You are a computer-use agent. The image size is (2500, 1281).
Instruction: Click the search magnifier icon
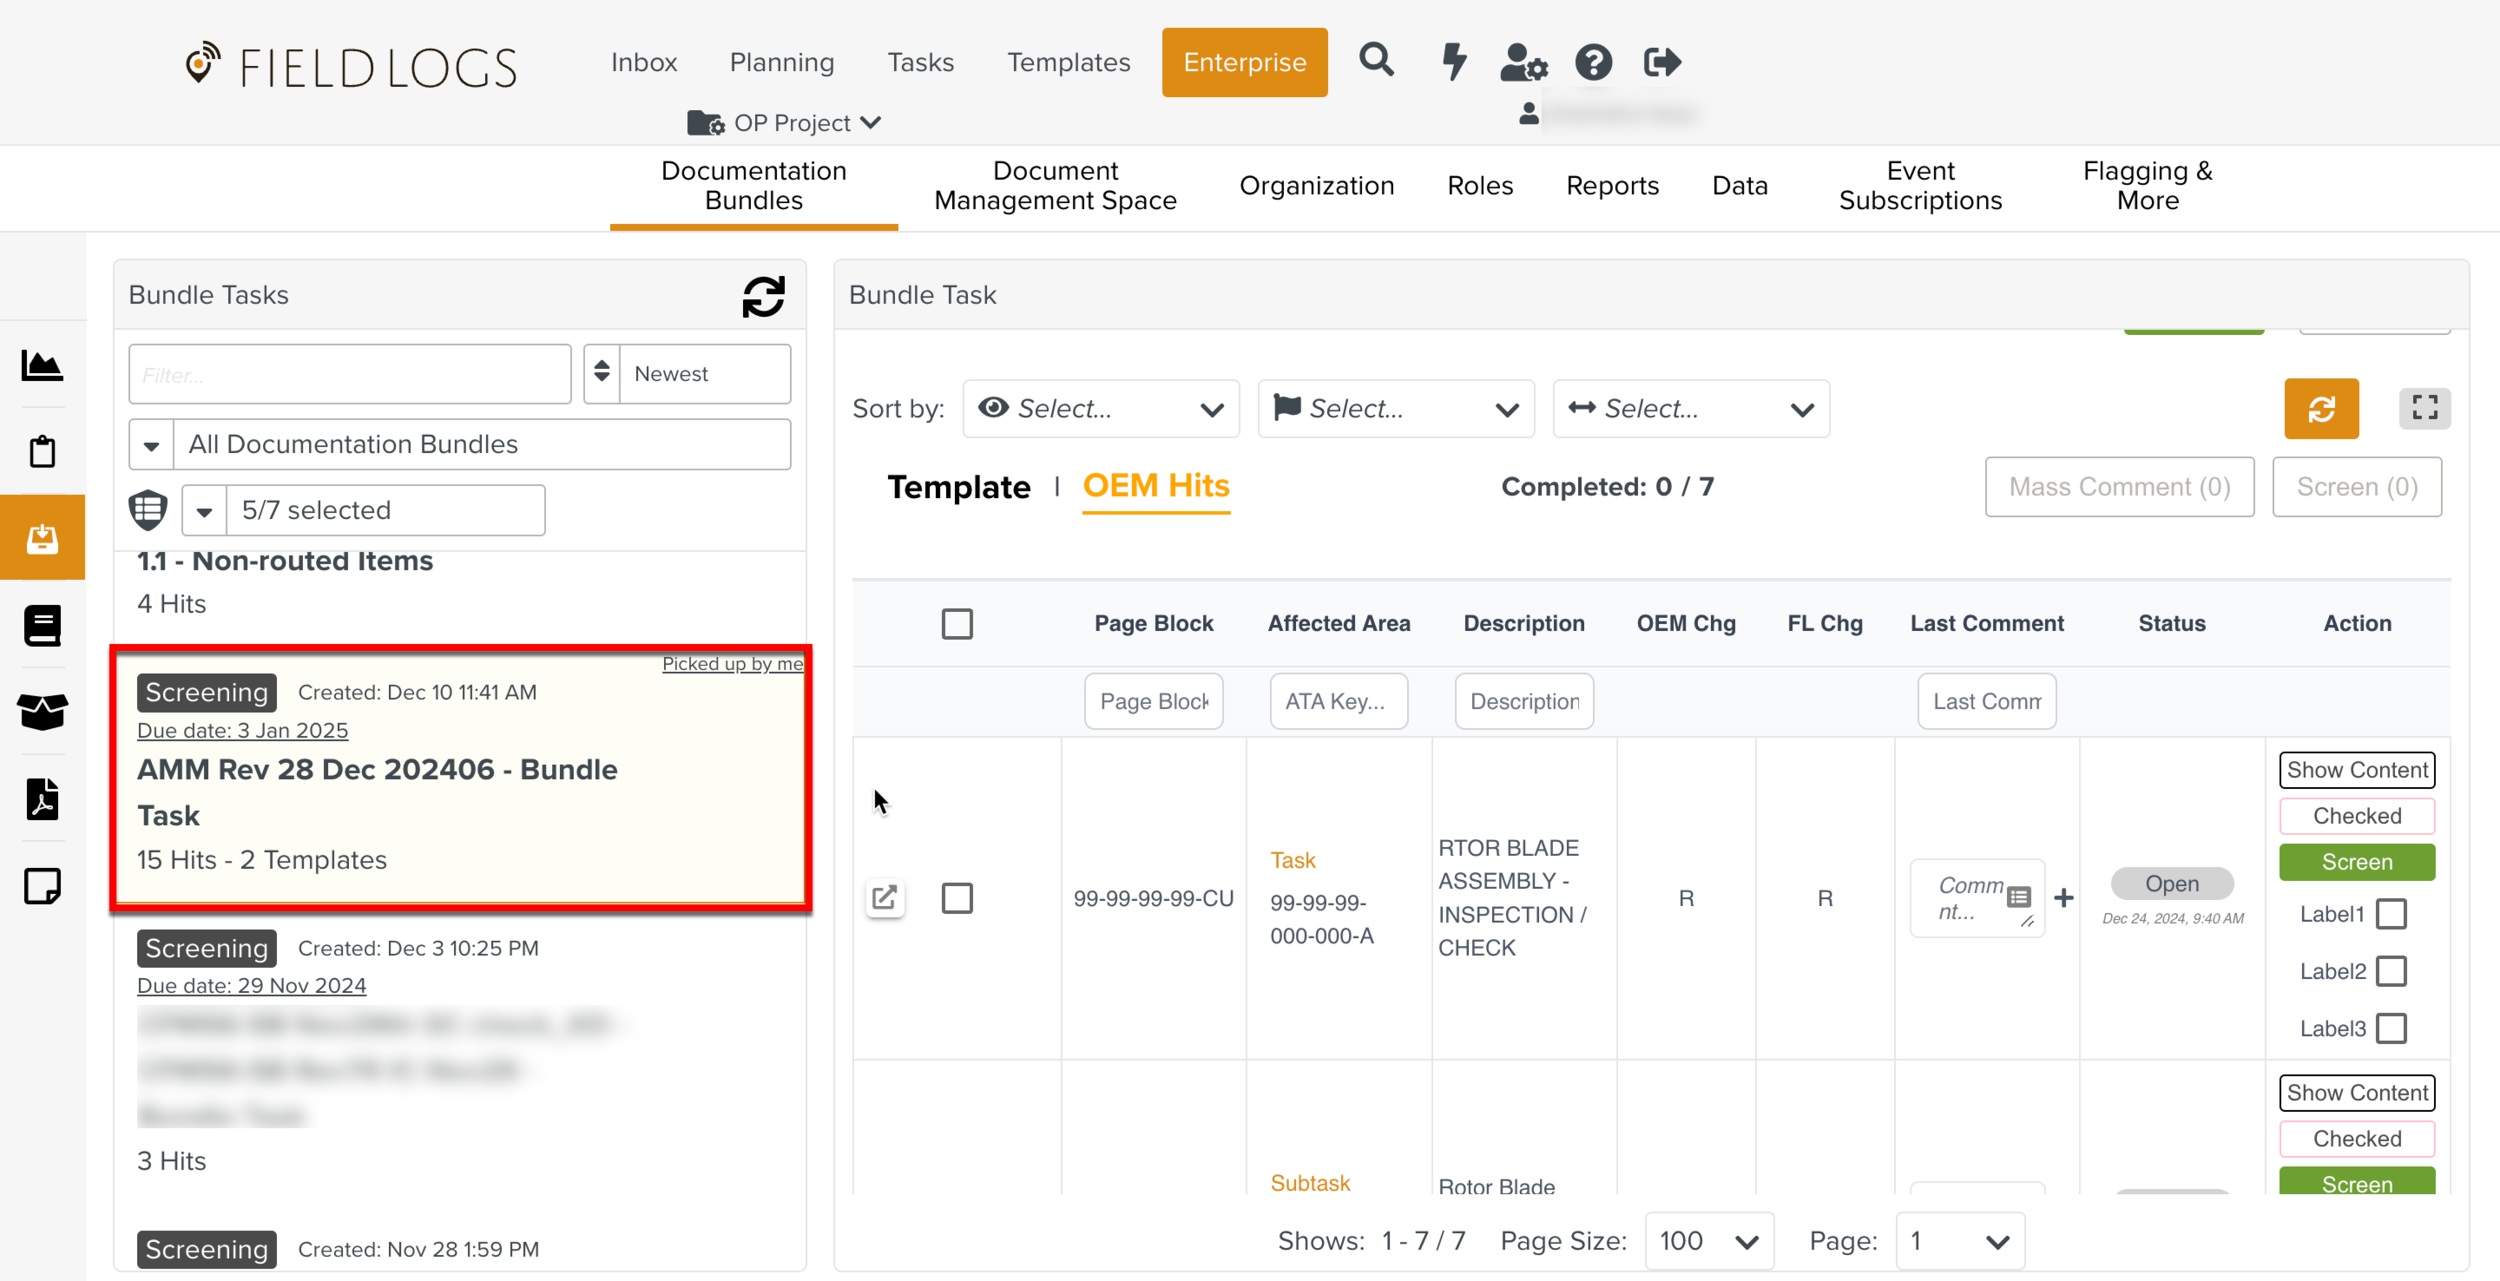tap(1376, 61)
